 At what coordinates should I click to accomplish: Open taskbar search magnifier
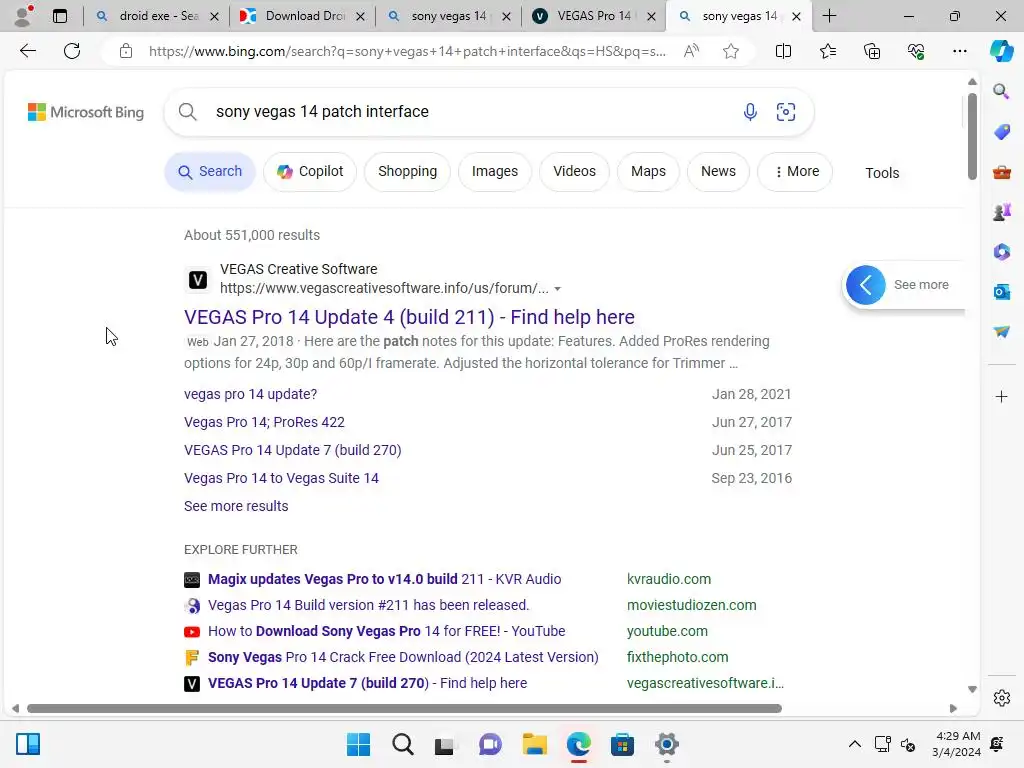pos(402,744)
